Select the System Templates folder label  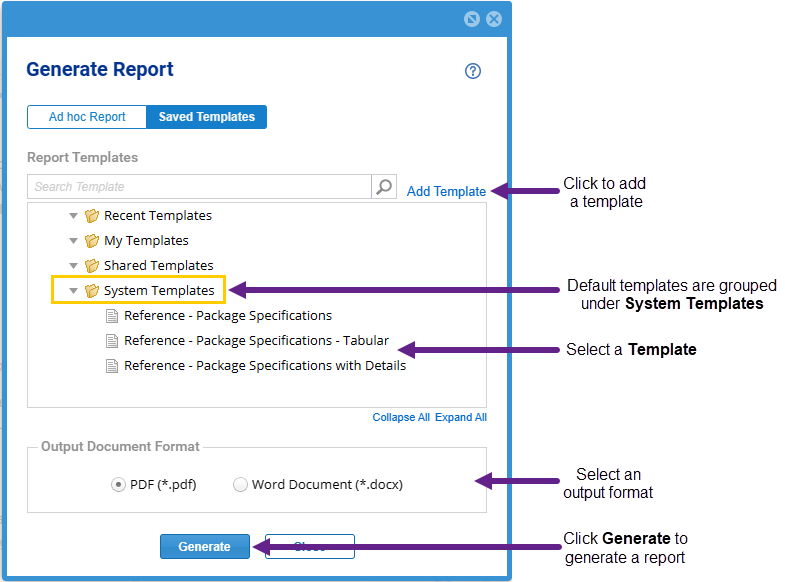[159, 291]
